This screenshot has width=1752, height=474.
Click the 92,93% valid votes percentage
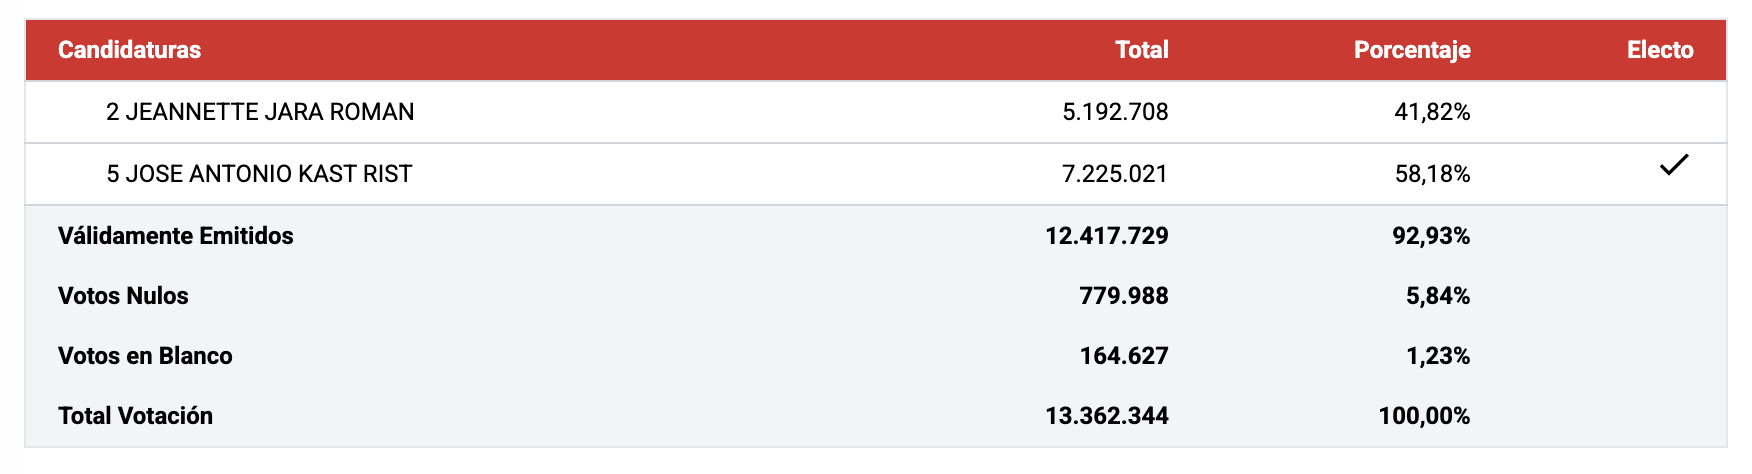tap(1431, 236)
